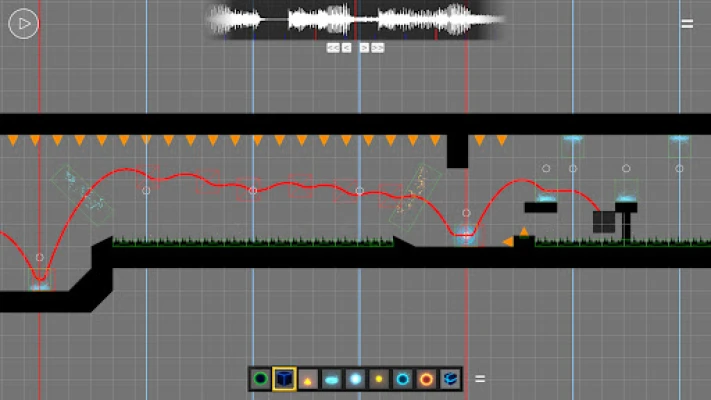Viewport: 711px width, 400px height.
Task: Select the T-shaped black pillar platform
Action: 626,222
